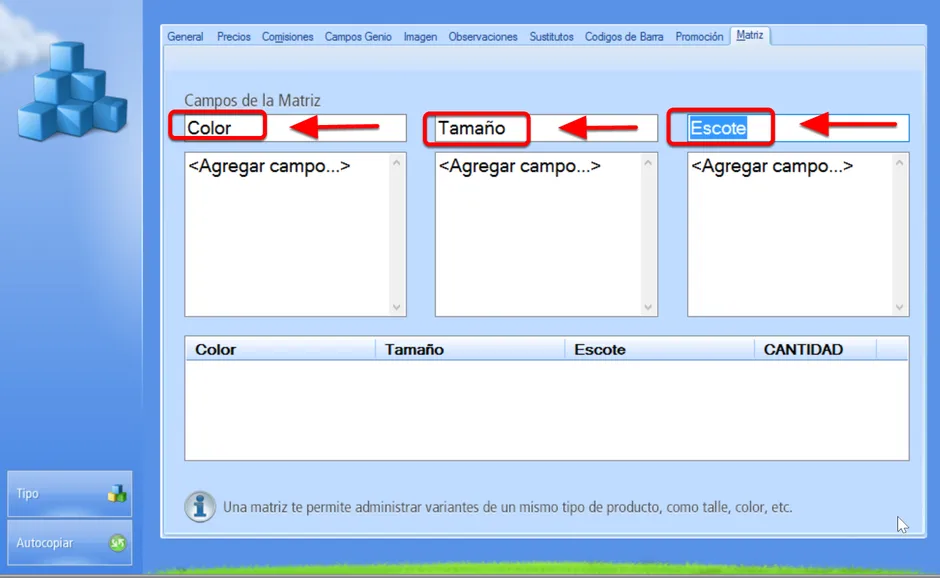Click the Tamaño field name input

pyautogui.click(x=546, y=128)
